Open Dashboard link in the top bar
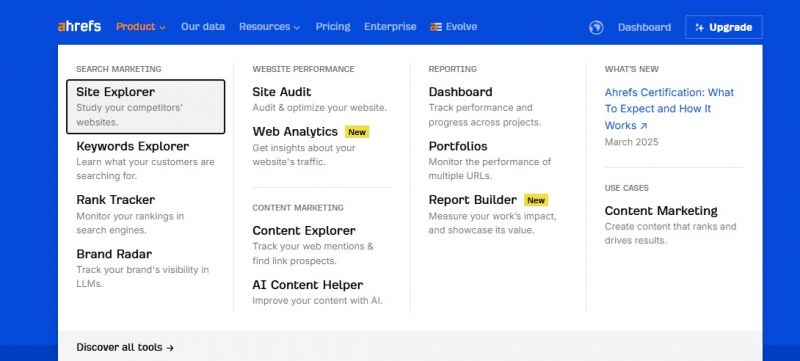The height and width of the screenshot is (361, 800). [x=644, y=28]
